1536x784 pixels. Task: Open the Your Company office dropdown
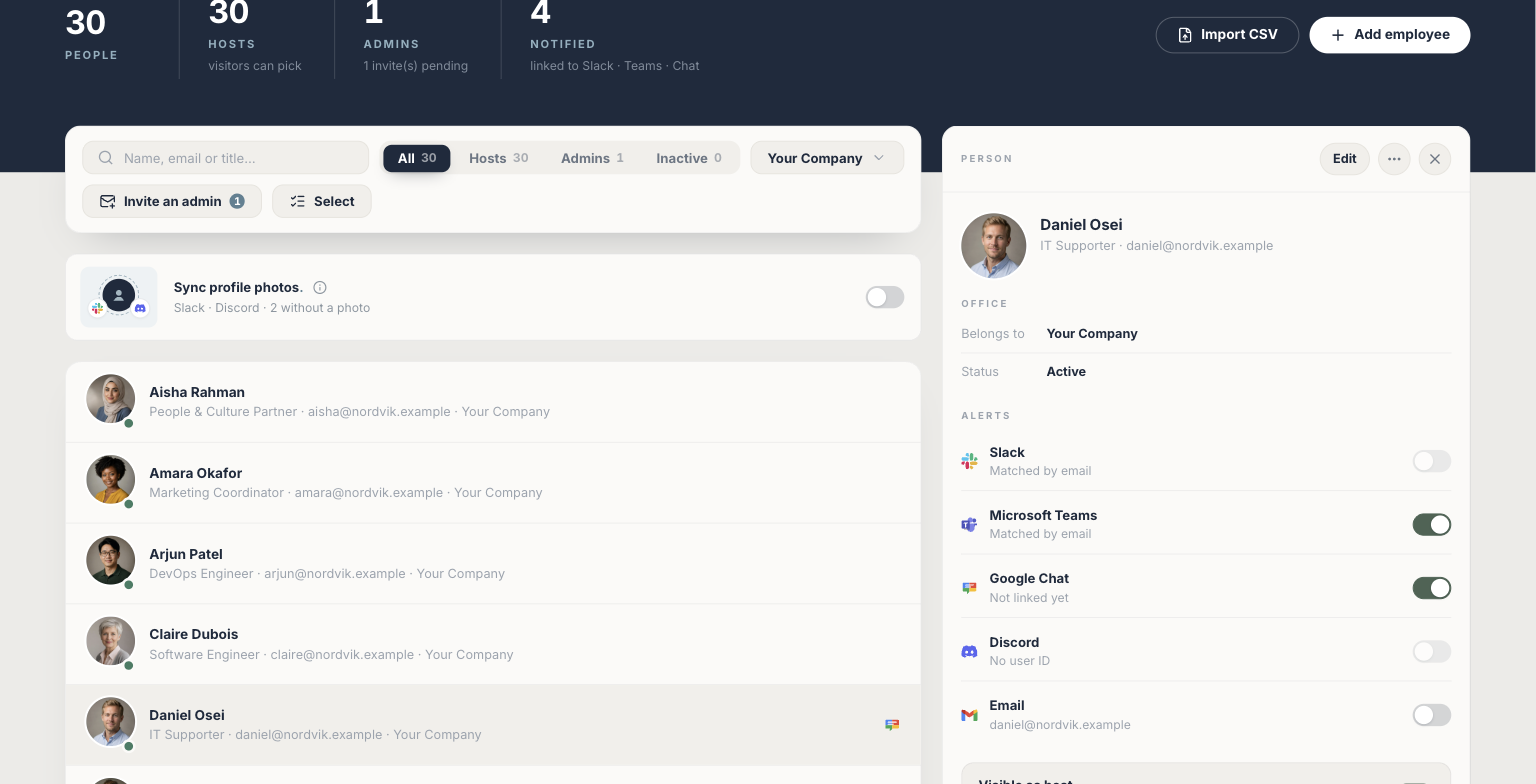(x=827, y=158)
